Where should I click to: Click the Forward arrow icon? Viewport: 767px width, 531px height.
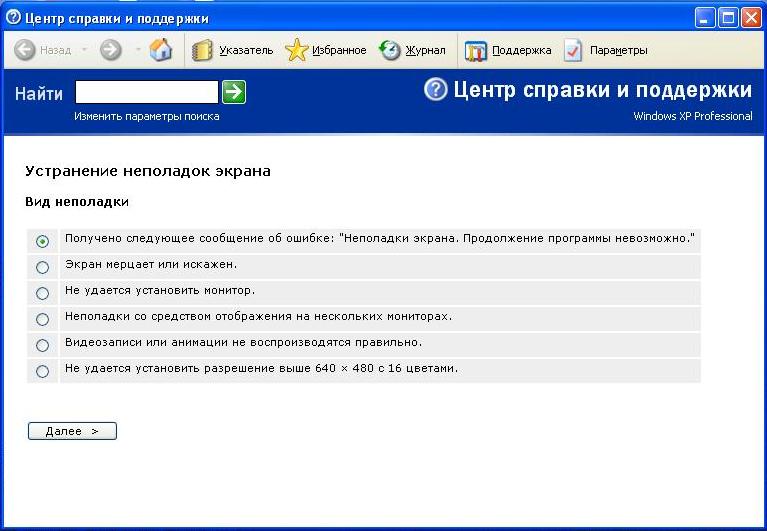111,50
